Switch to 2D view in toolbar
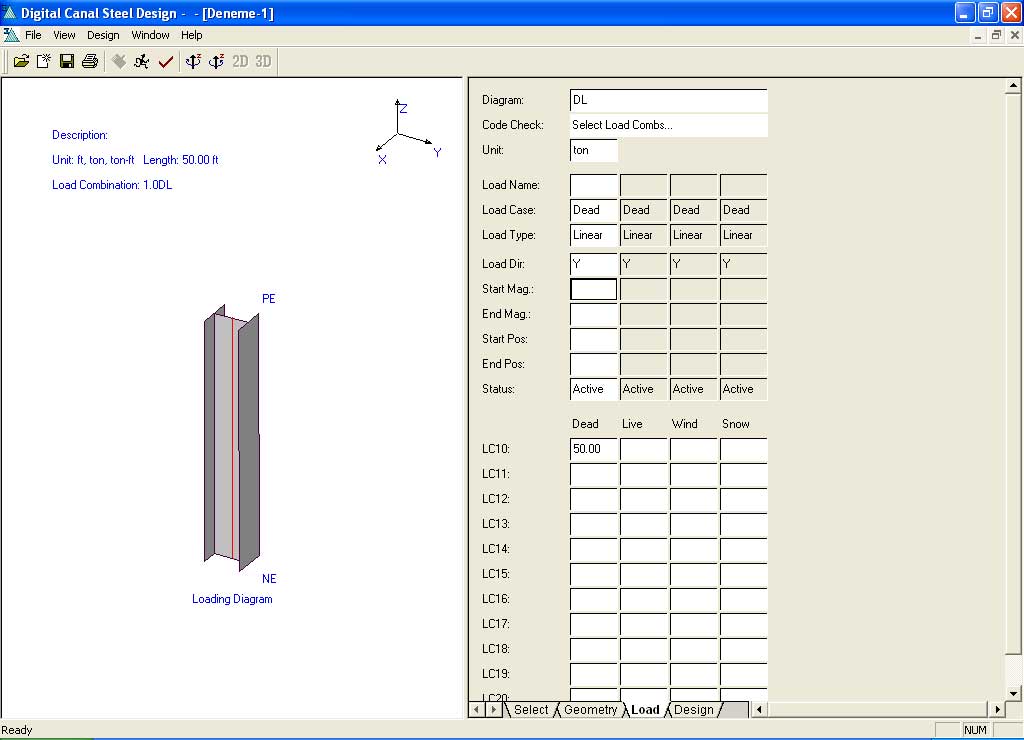This screenshot has width=1024, height=740. pyautogui.click(x=240, y=61)
